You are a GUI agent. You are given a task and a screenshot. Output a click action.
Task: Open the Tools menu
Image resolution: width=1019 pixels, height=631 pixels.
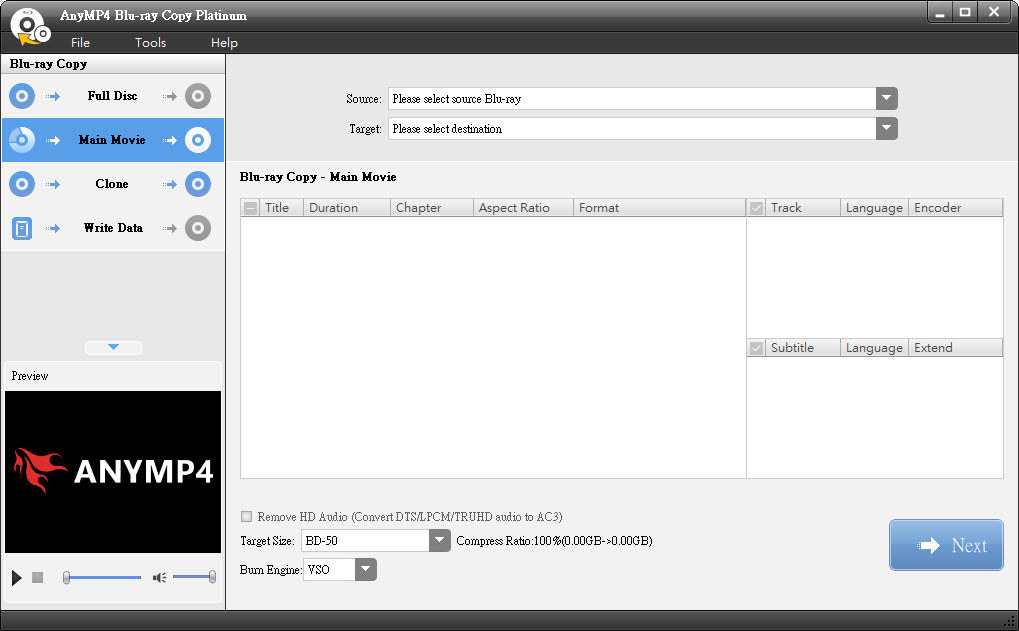point(150,43)
